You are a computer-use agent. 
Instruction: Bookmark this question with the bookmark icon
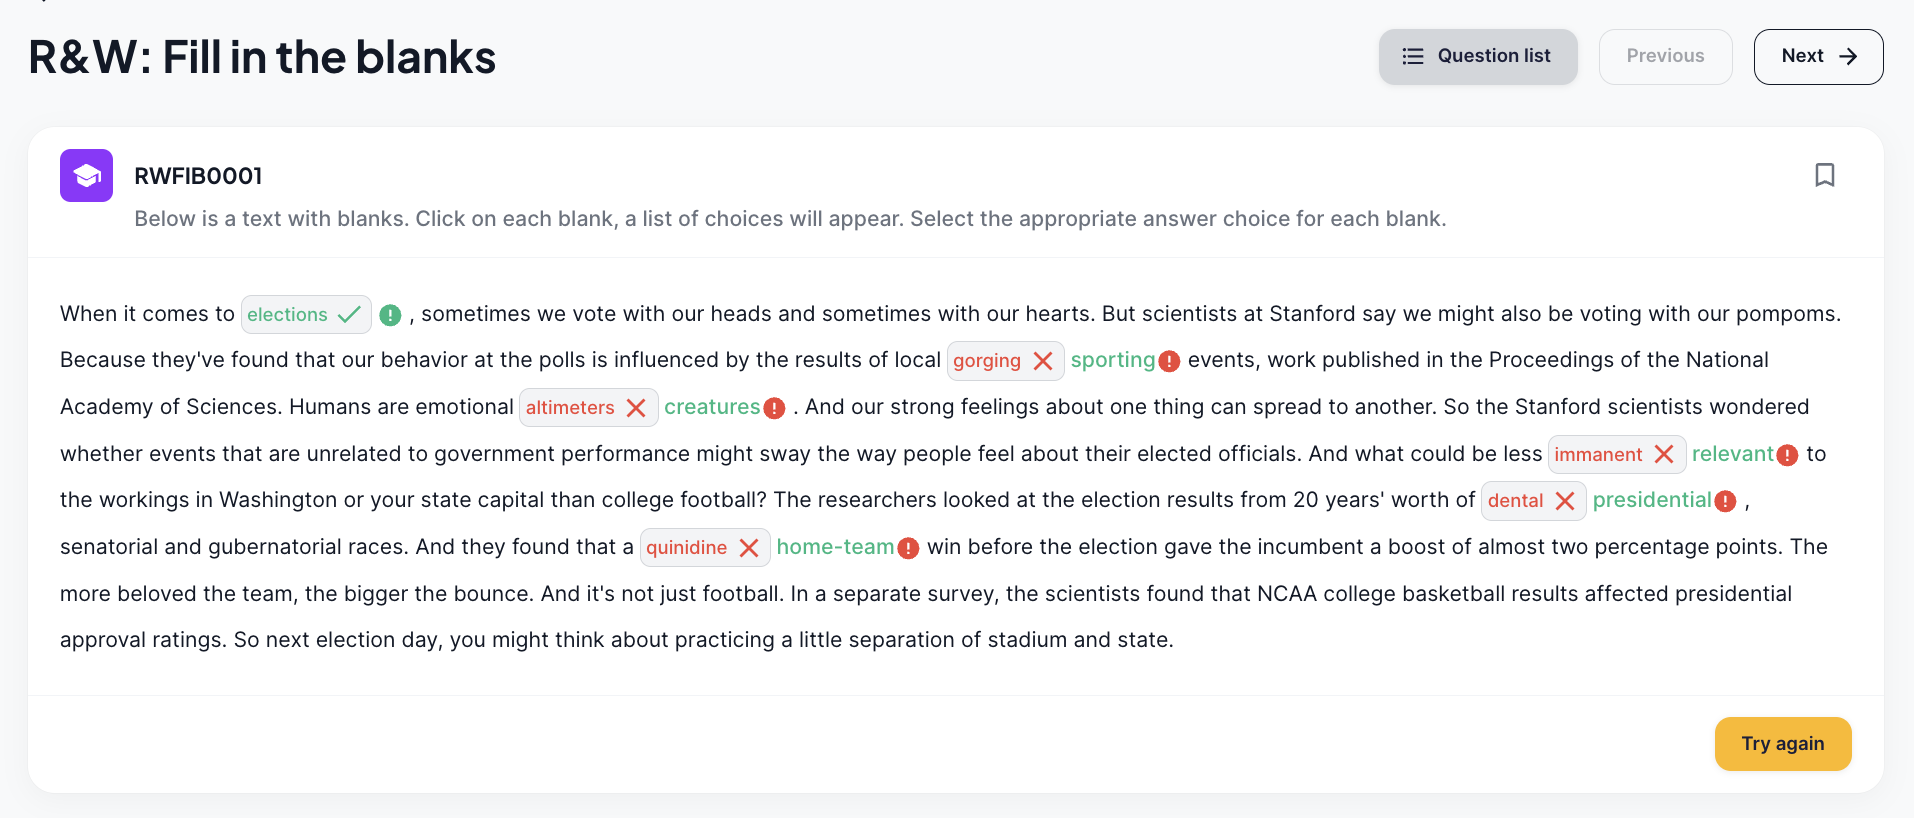[x=1824, y=175]
